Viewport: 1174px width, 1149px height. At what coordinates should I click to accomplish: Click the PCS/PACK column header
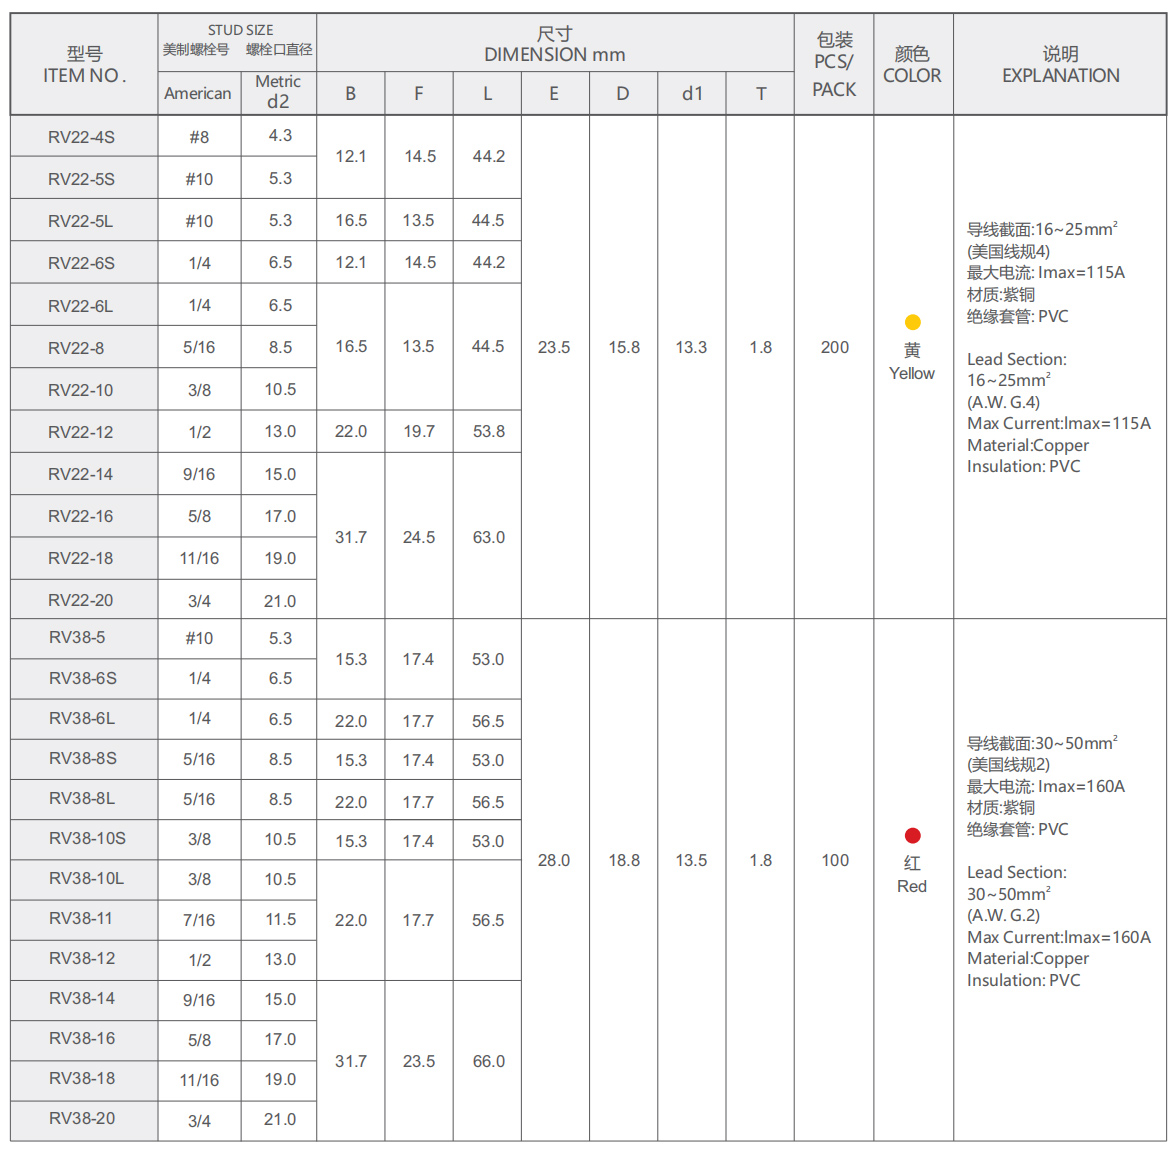(x=834, y=65)
